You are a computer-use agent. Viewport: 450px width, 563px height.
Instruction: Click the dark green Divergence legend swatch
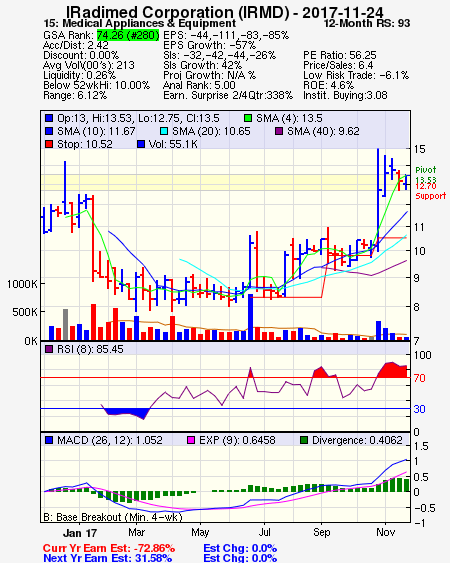(304, 440)
